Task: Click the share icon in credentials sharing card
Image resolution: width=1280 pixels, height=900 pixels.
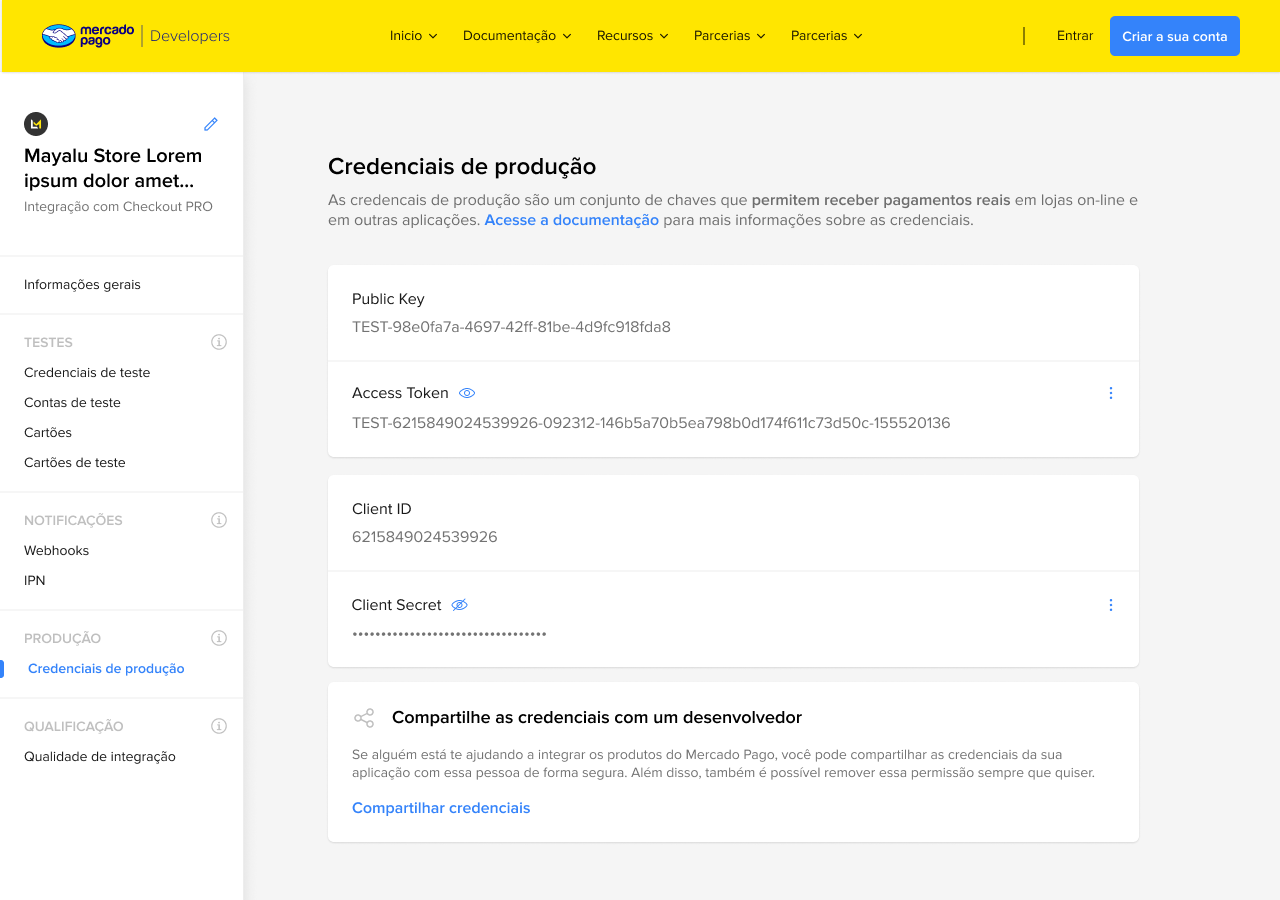Action: [364, 718]
